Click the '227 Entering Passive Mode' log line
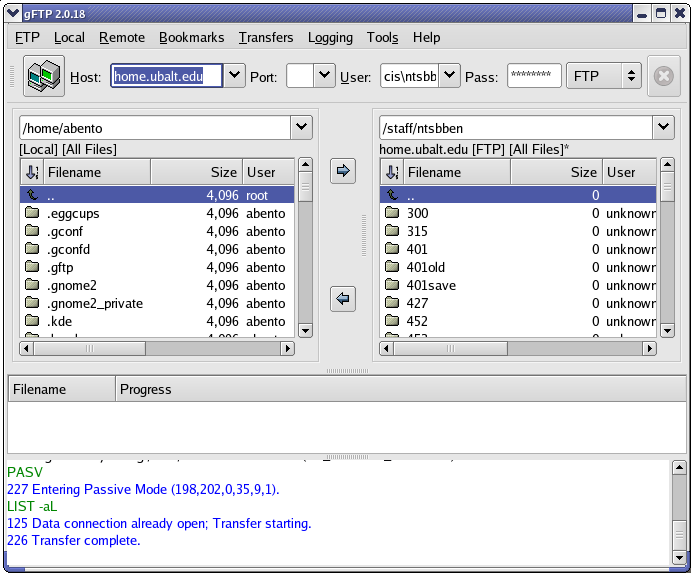 (x=143, y=489)
